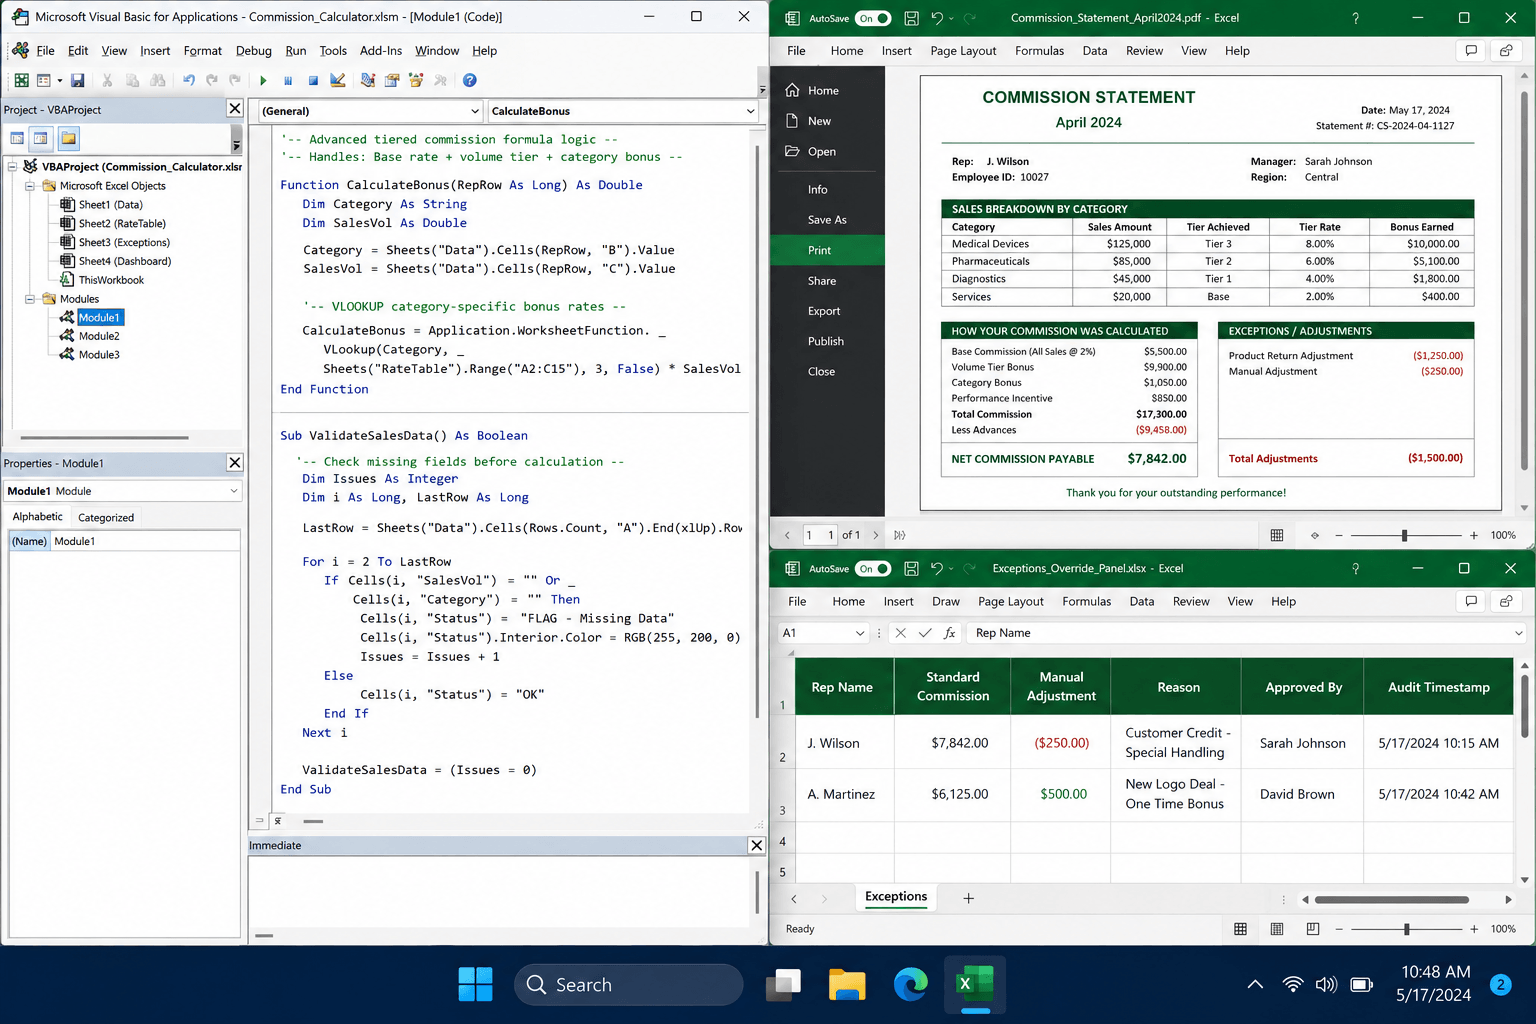Select the Exceptions sheet tab

(x=896, y=897)
